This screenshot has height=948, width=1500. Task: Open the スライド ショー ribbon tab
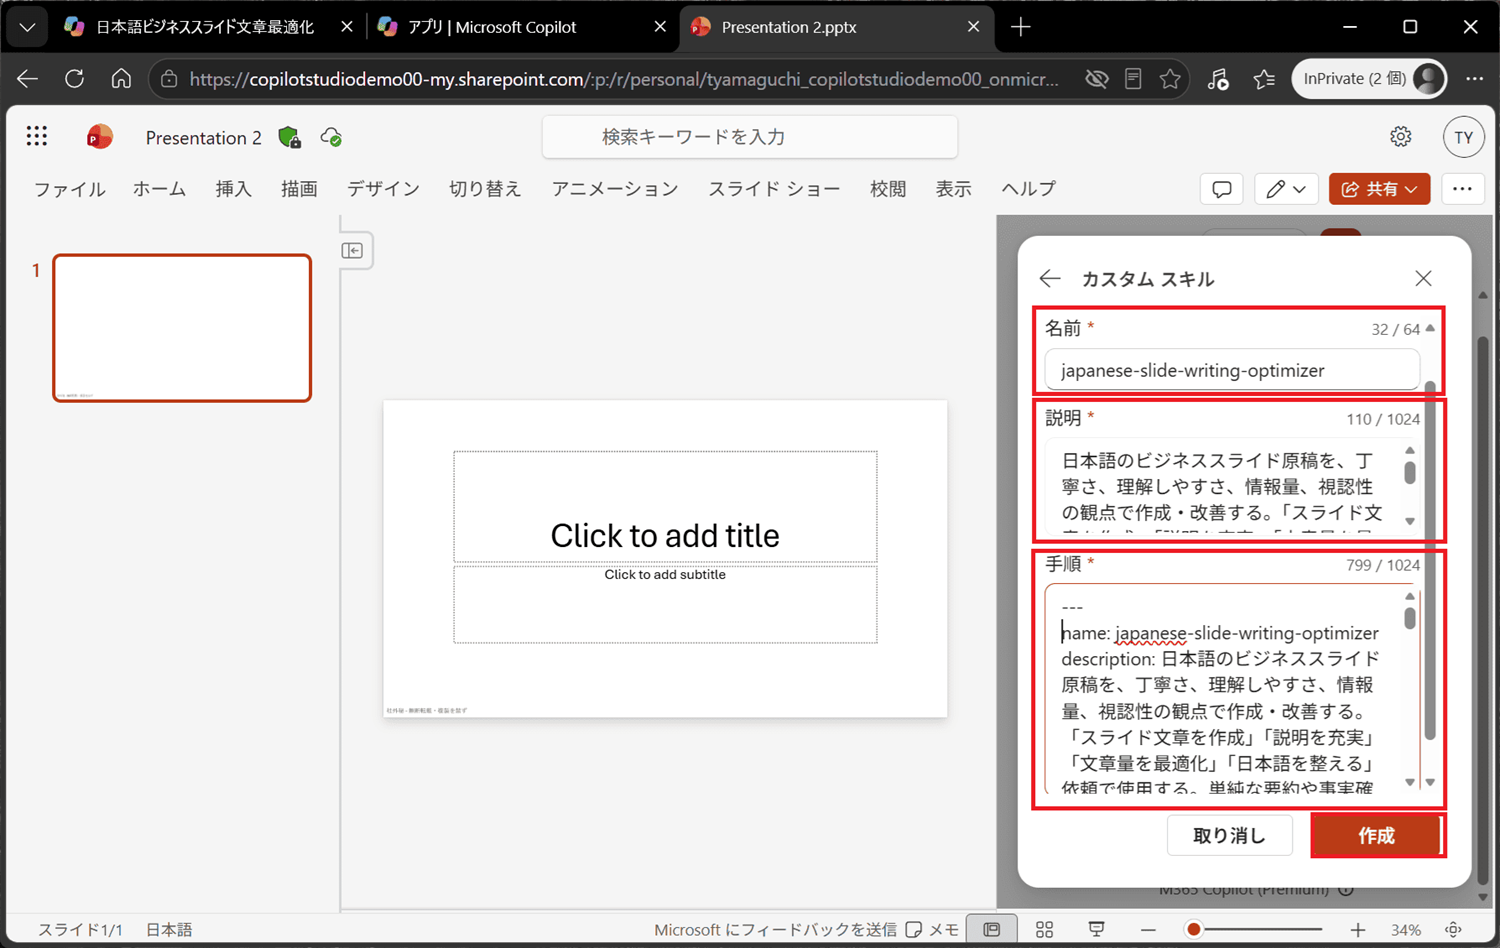pyautogui.click(x=774, y=189)
